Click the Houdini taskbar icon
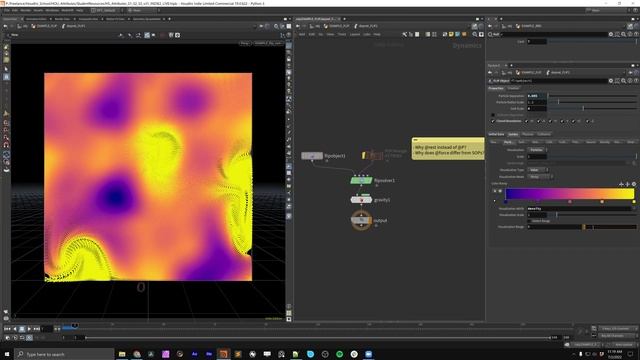 223,354
